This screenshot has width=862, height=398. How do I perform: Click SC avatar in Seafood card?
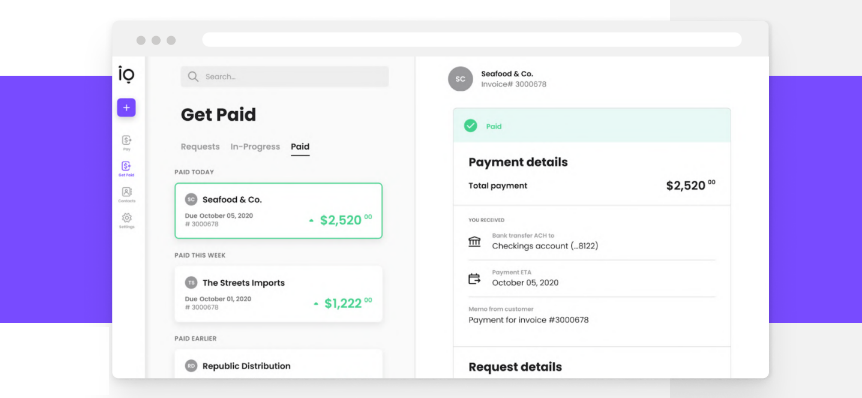(x=191, y=200)
